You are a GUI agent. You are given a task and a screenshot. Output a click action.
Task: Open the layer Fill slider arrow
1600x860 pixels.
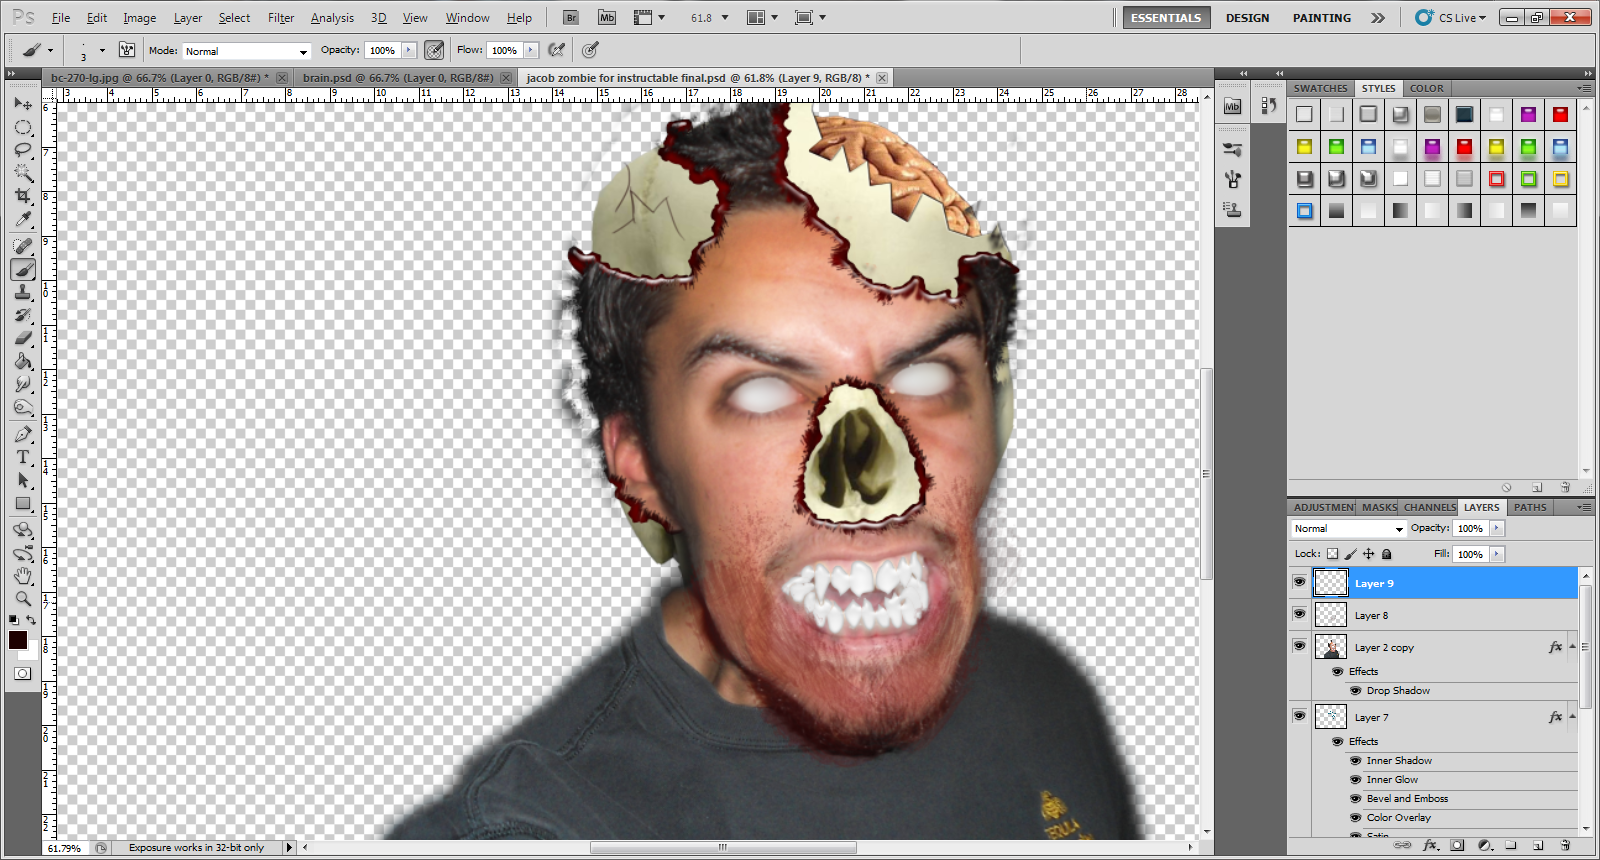[1496, 554]
